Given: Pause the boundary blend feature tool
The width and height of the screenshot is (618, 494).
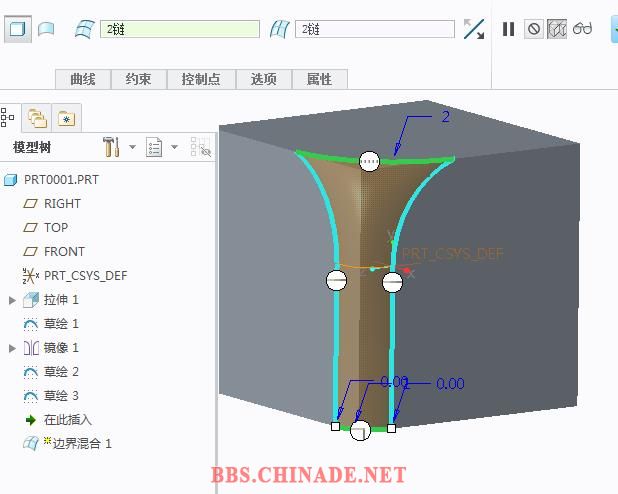Looking at the screenshot, I should [508, 29].
